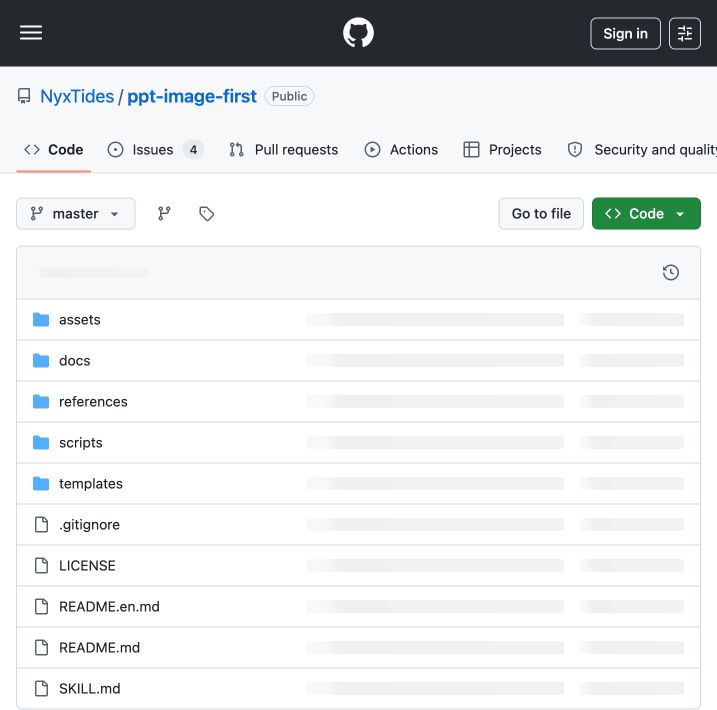Open appearance settings sliders icon

pos(685,33)
